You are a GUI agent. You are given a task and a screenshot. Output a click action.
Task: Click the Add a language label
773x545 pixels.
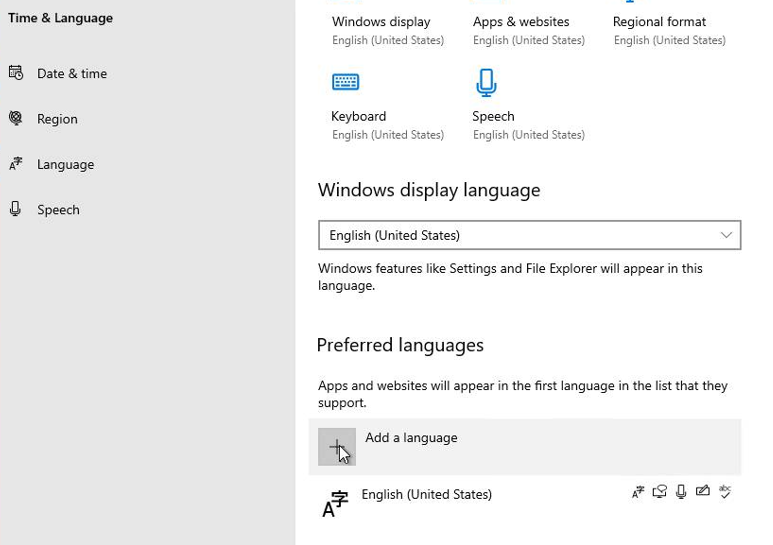point(411,438)
